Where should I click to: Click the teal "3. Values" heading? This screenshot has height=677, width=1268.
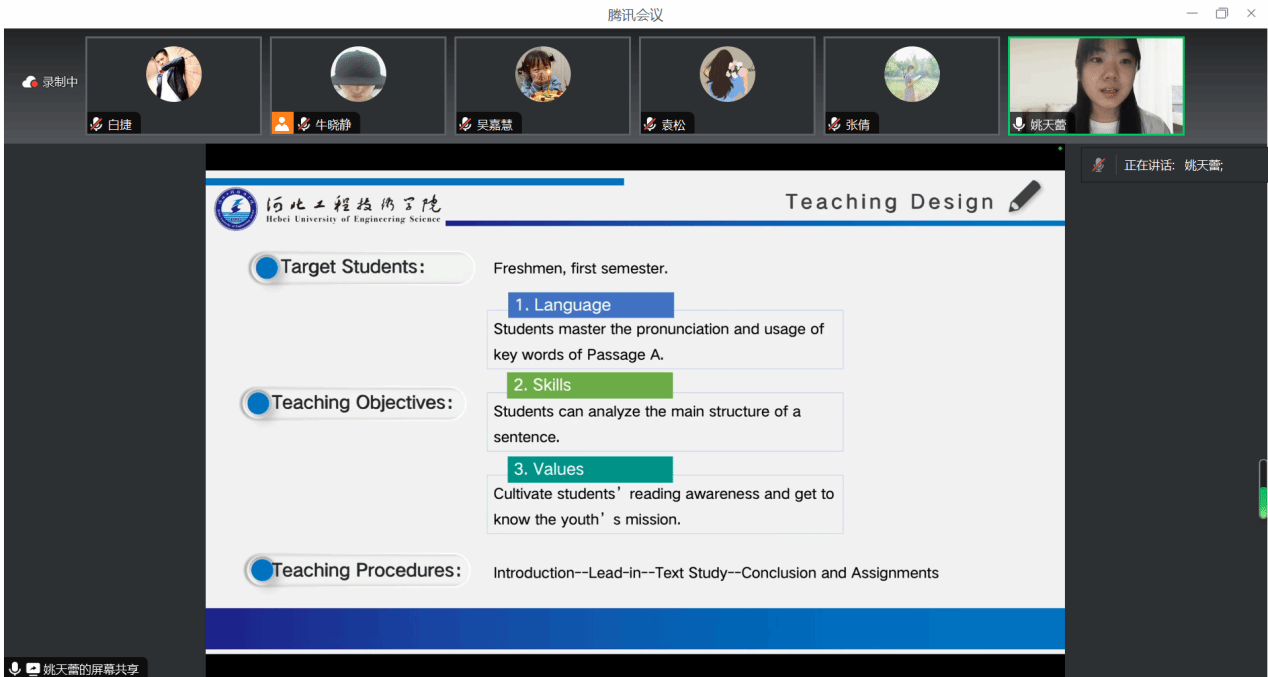click(589, 469)
